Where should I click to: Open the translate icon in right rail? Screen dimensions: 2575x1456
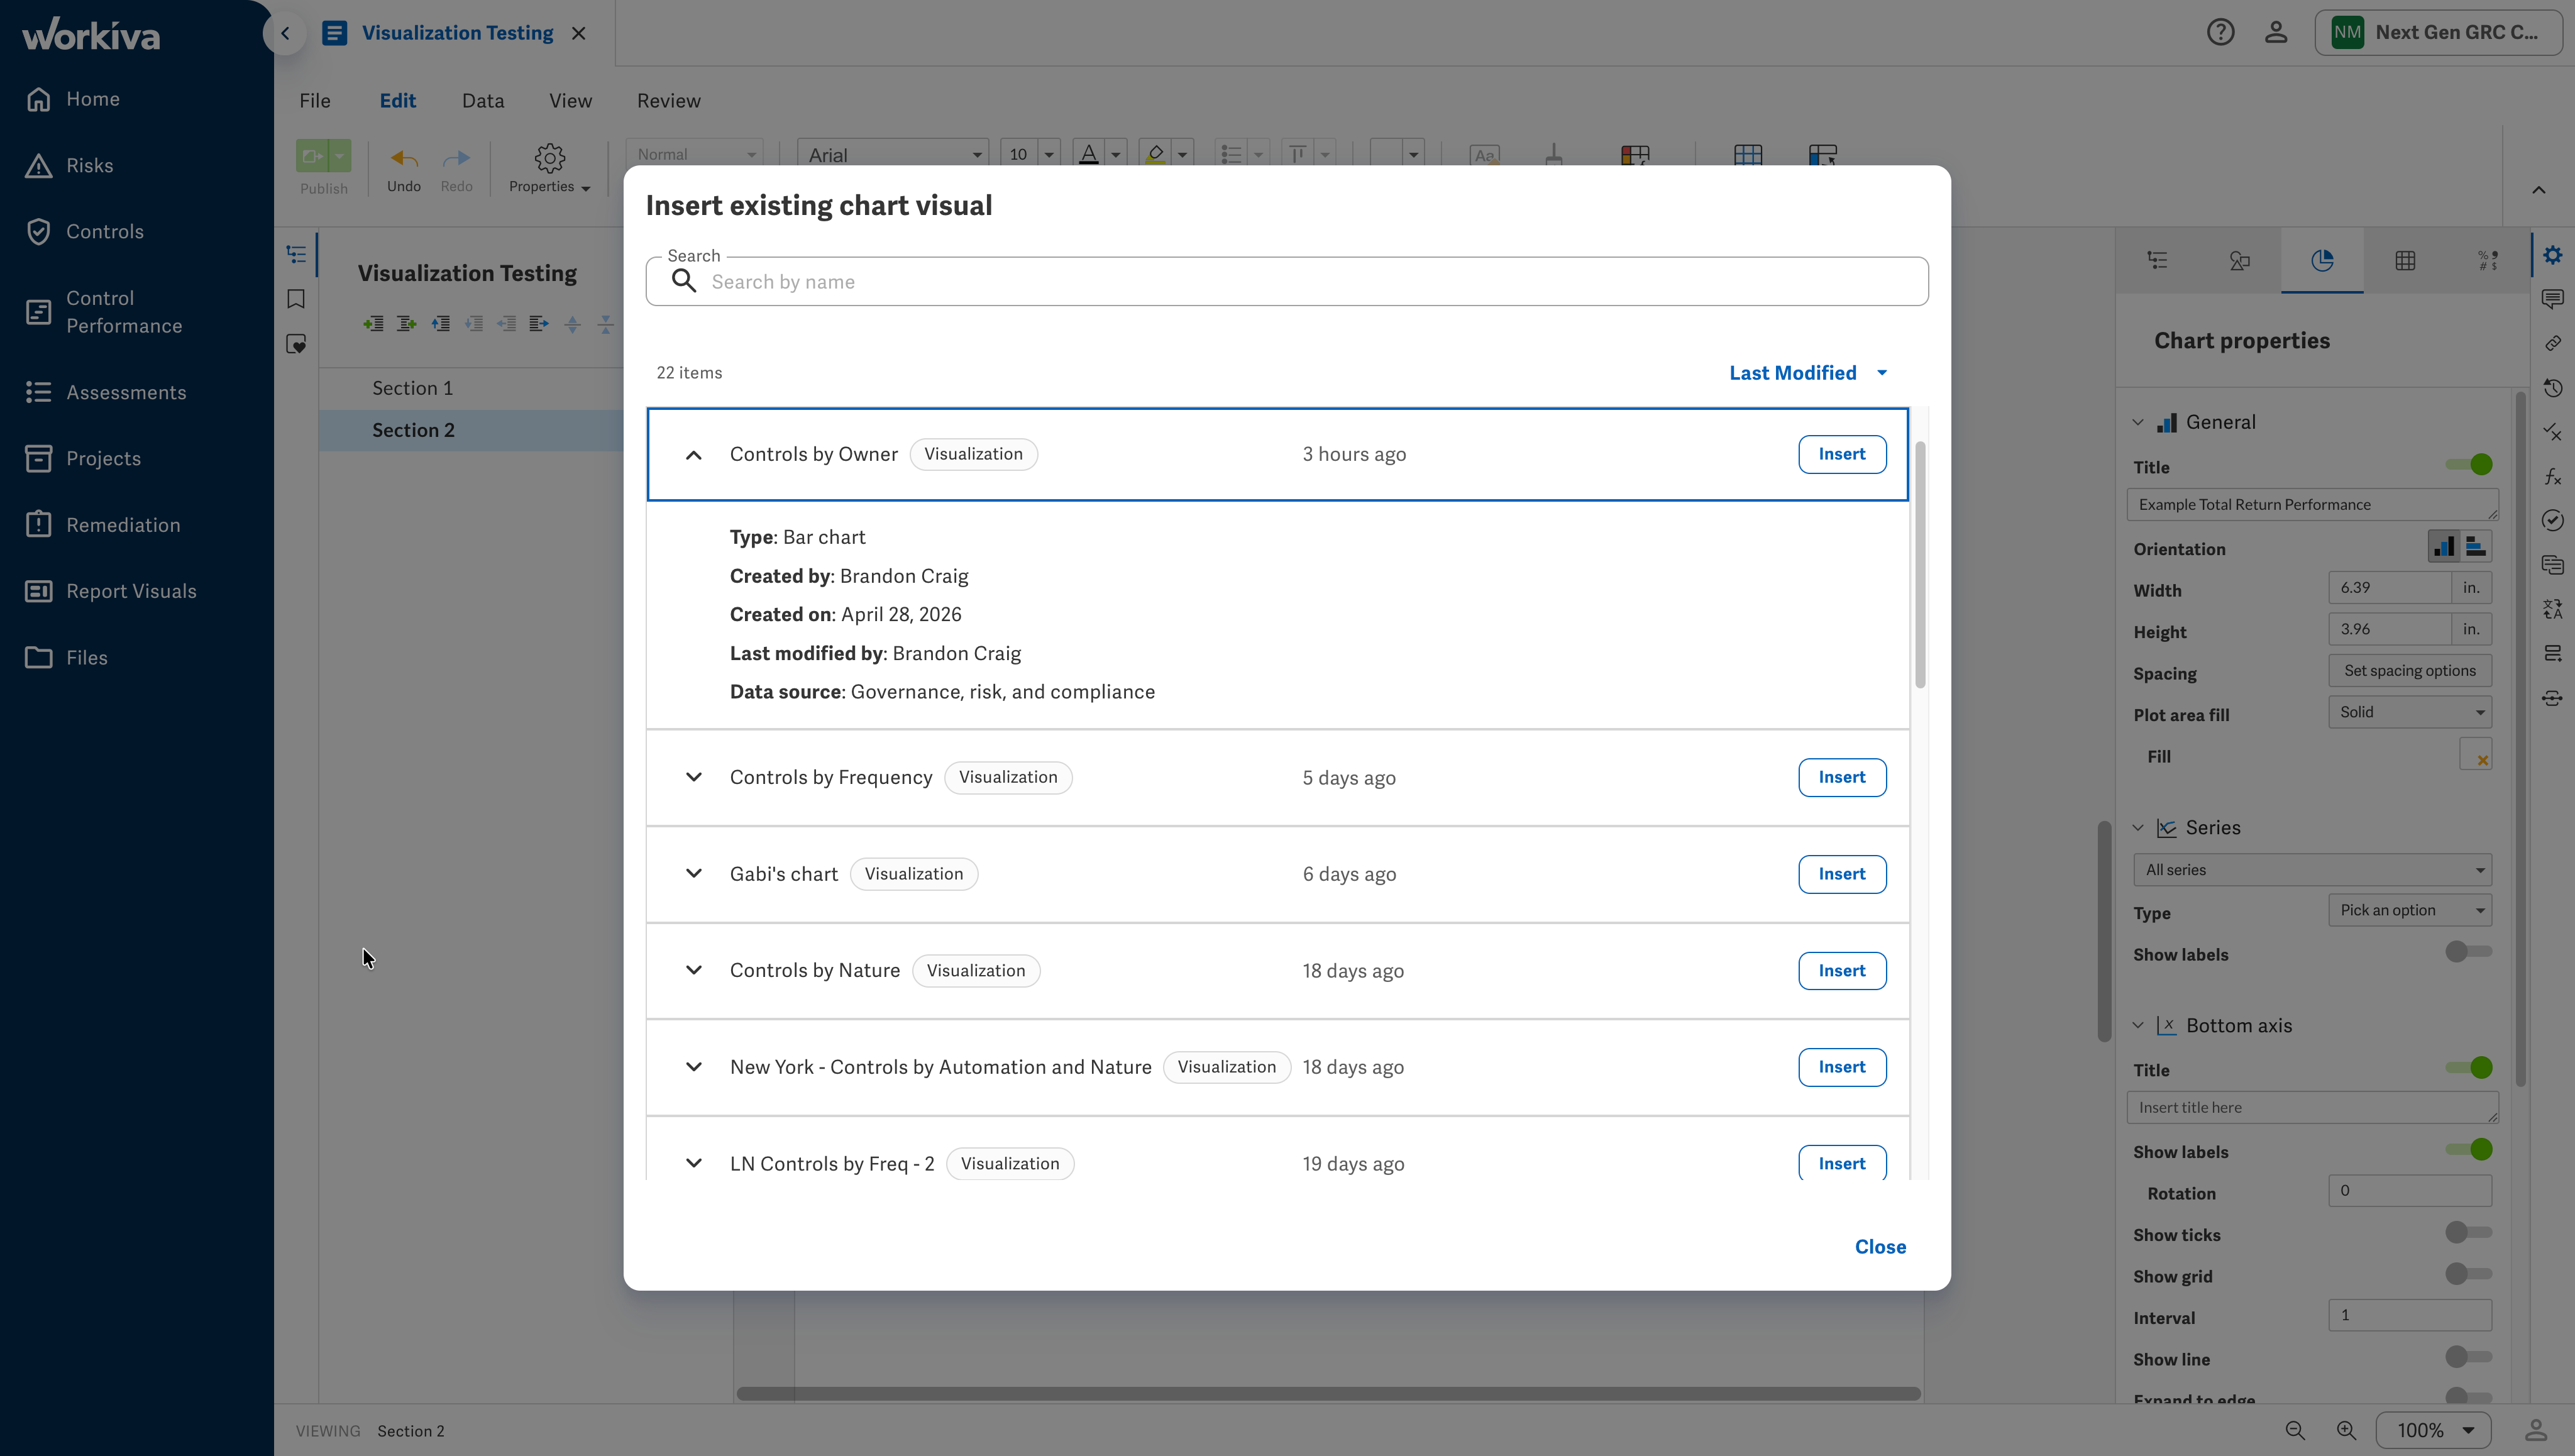(x=2553, y=609)
